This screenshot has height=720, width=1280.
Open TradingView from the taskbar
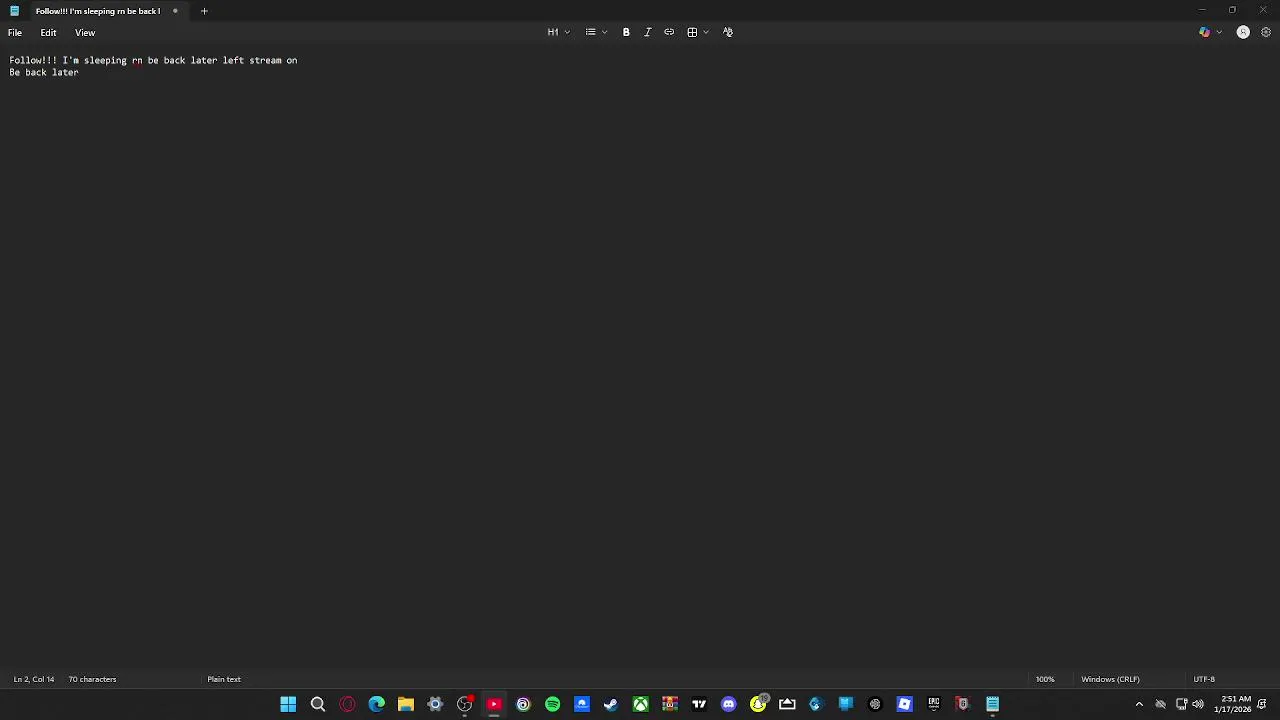(699, 705)
